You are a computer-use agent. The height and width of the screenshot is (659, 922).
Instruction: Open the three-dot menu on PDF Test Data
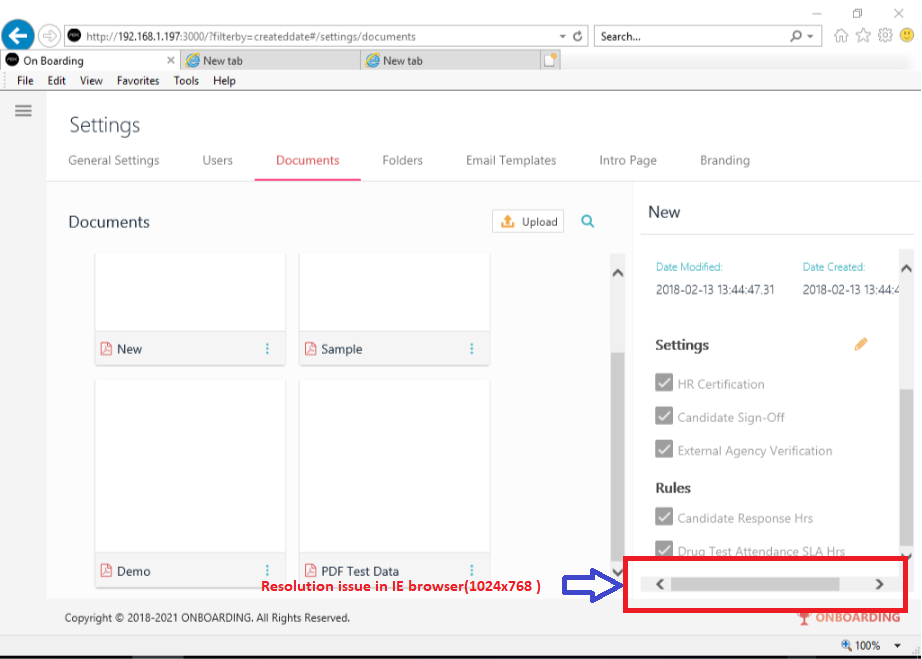pos(472,570)
